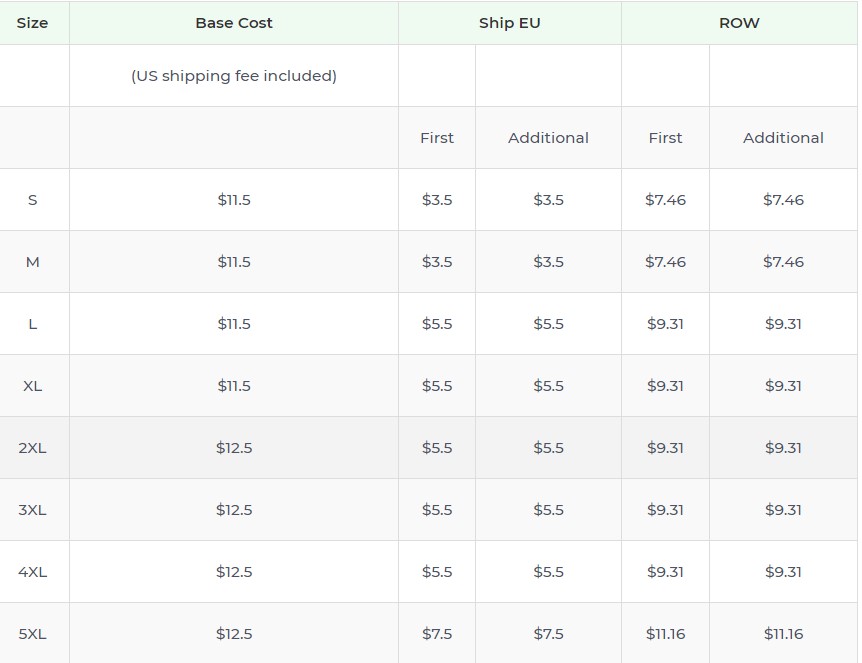
Task: Click EU additional fee for size 3XL
Action: tap(548, 511)
